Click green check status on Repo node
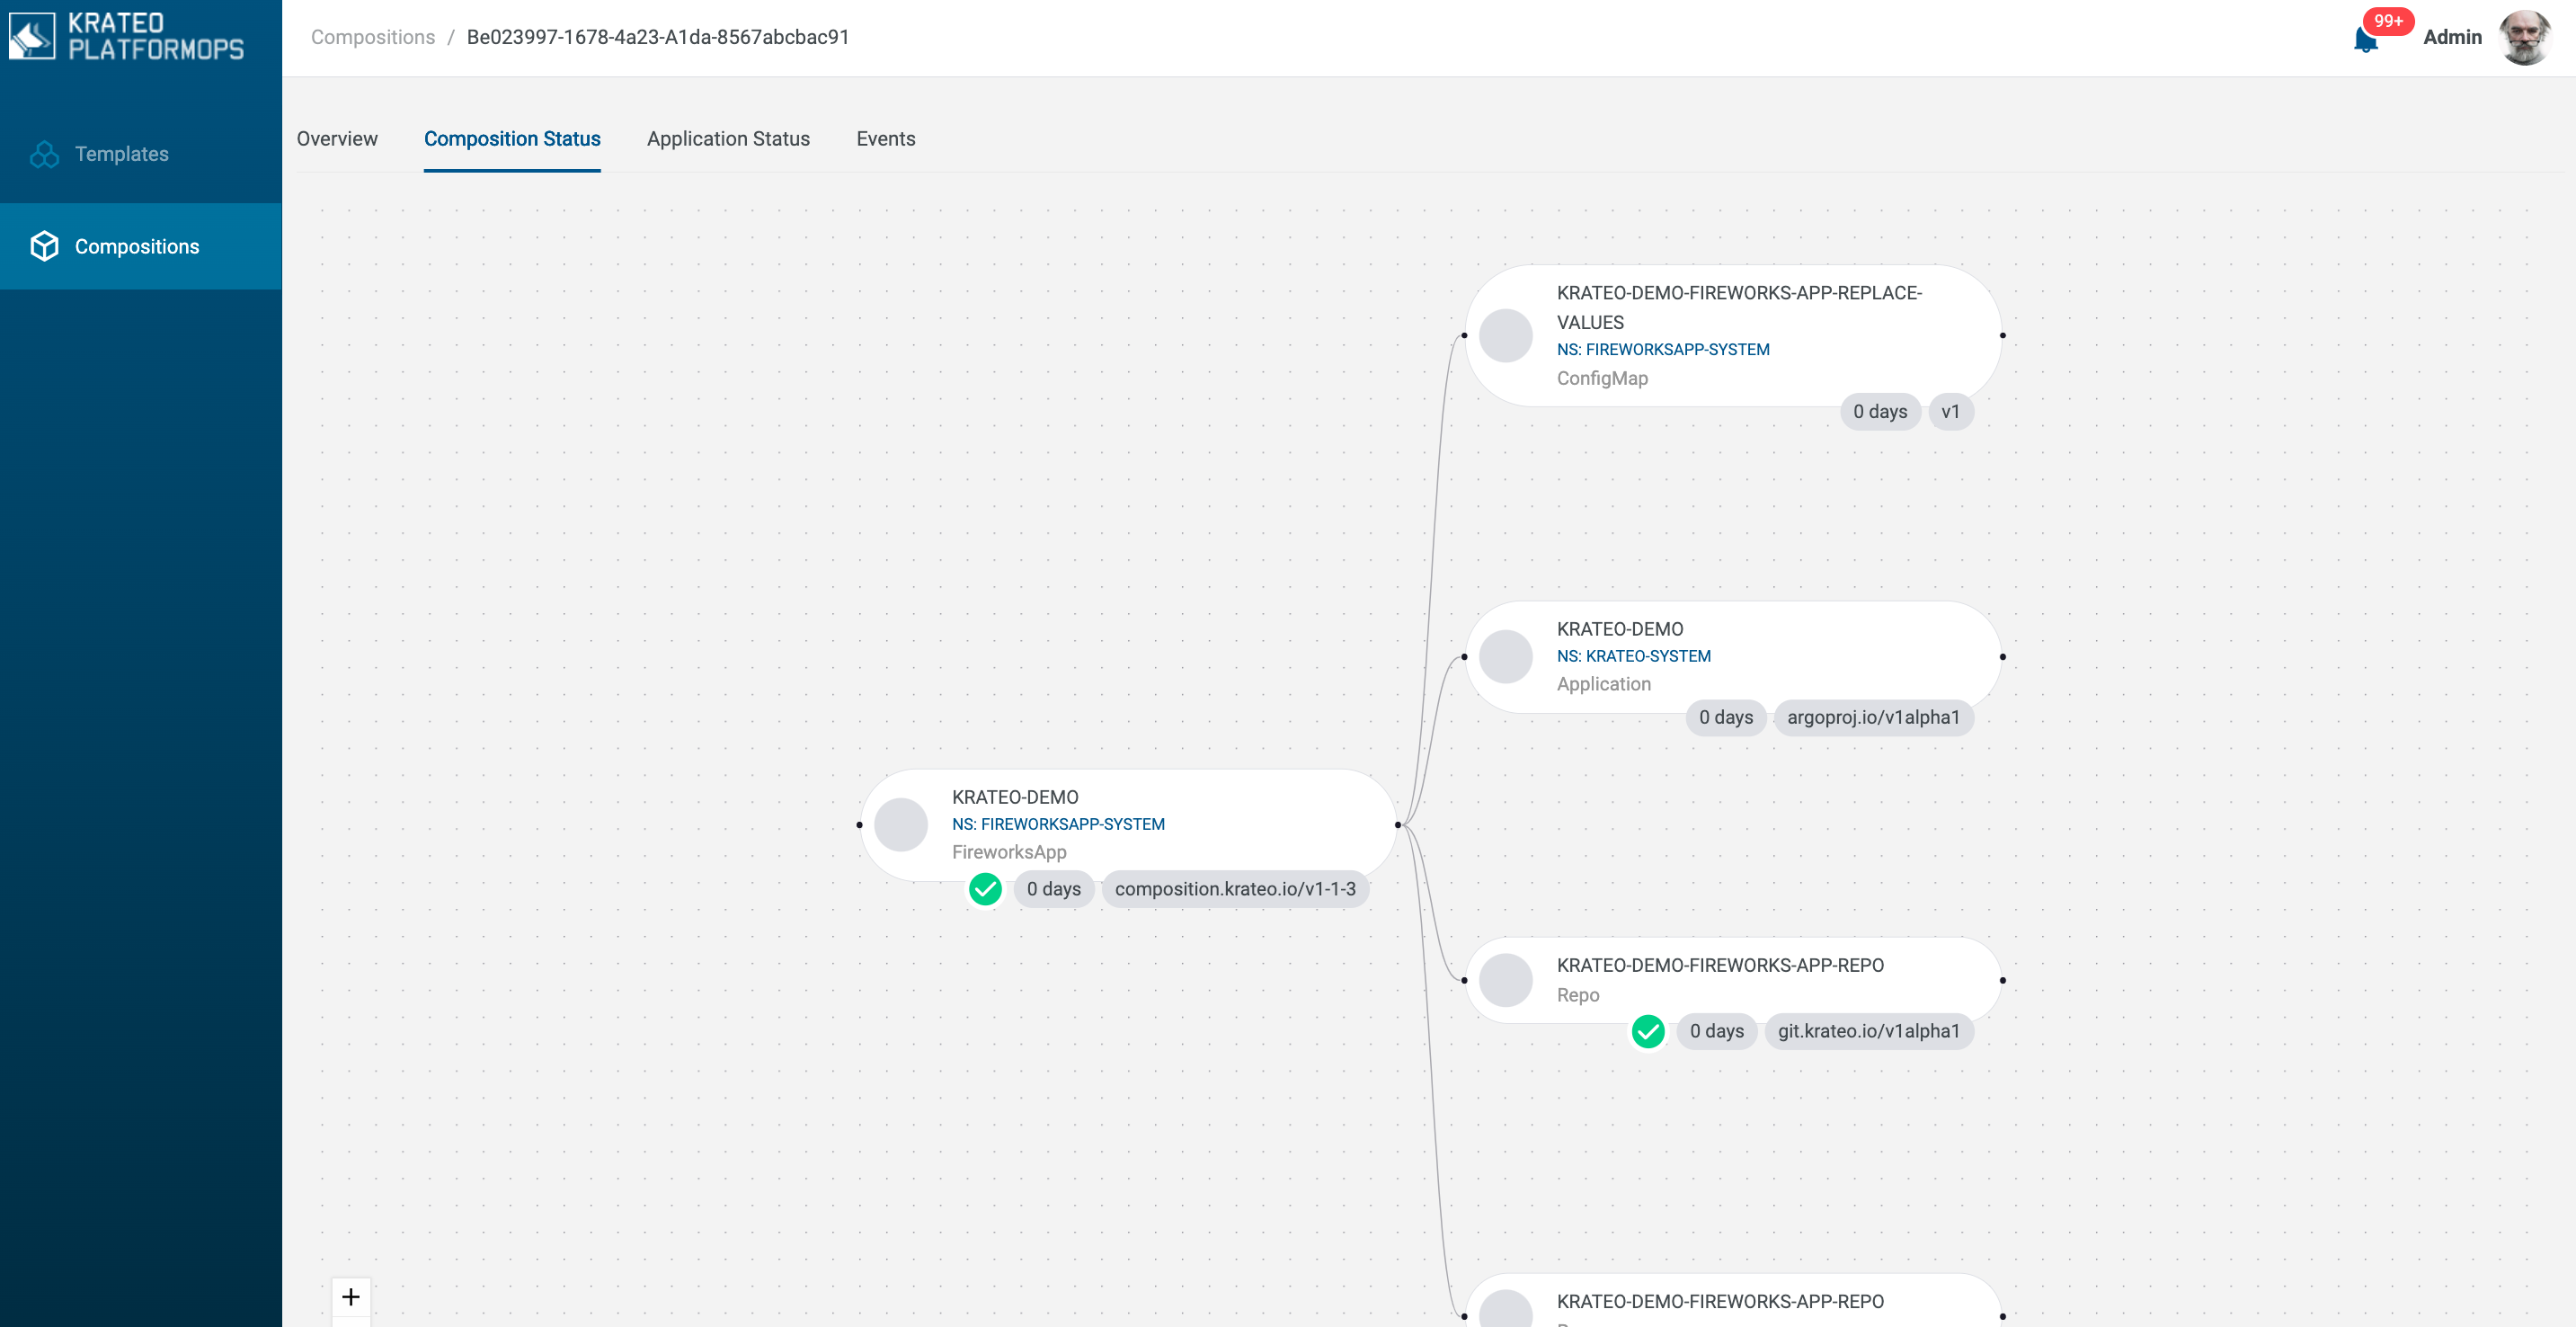 [1648, 1031]
